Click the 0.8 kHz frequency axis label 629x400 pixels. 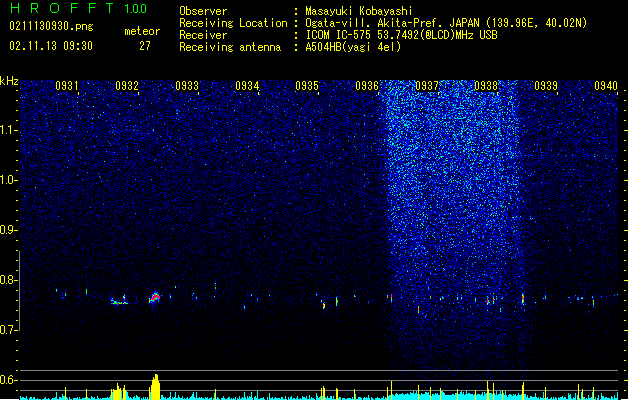click(8, 280)
